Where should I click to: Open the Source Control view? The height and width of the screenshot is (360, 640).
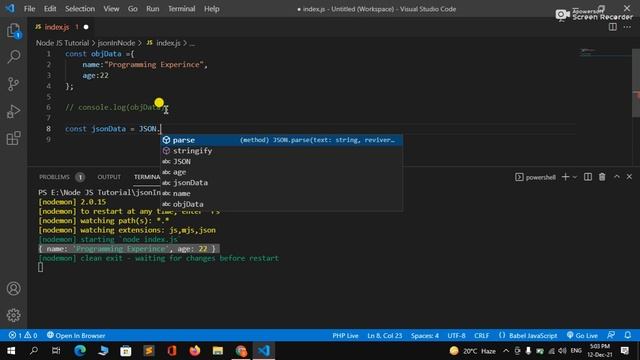(13, 84)
